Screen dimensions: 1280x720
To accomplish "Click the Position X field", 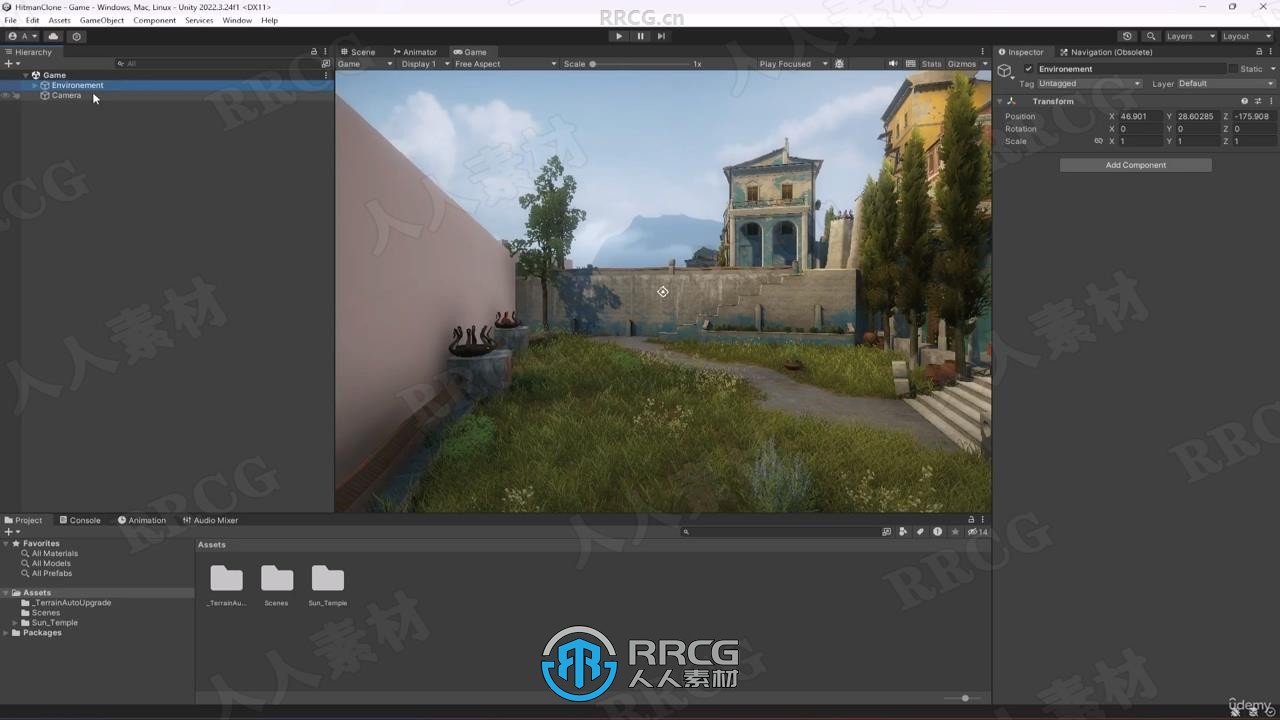I will [x=1140, y=116].
